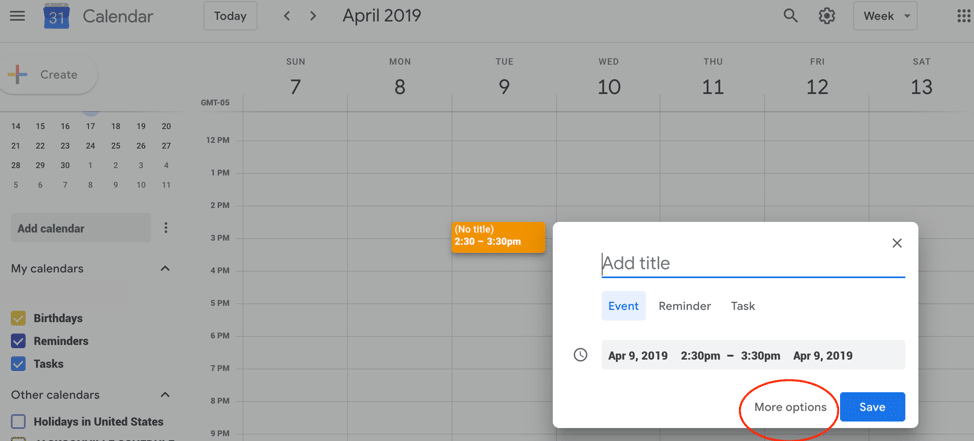Focus the Add title field
The image size is (974, 441).
point(753,263)
